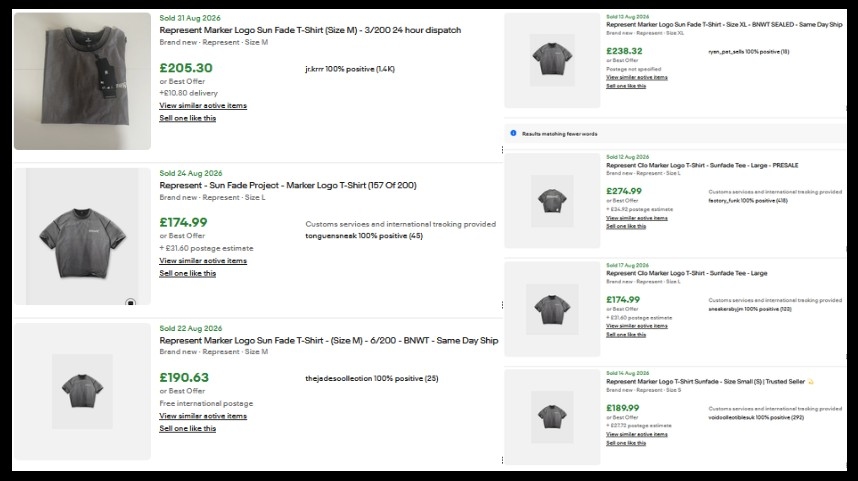
Task: Open the thumbnail of the 24 Aug listing
Action: coord(82,236)
